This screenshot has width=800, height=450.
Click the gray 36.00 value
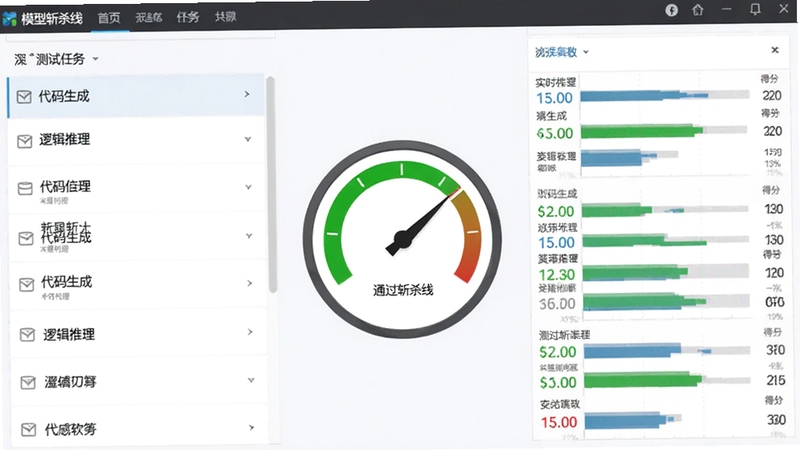click(557, 304)
